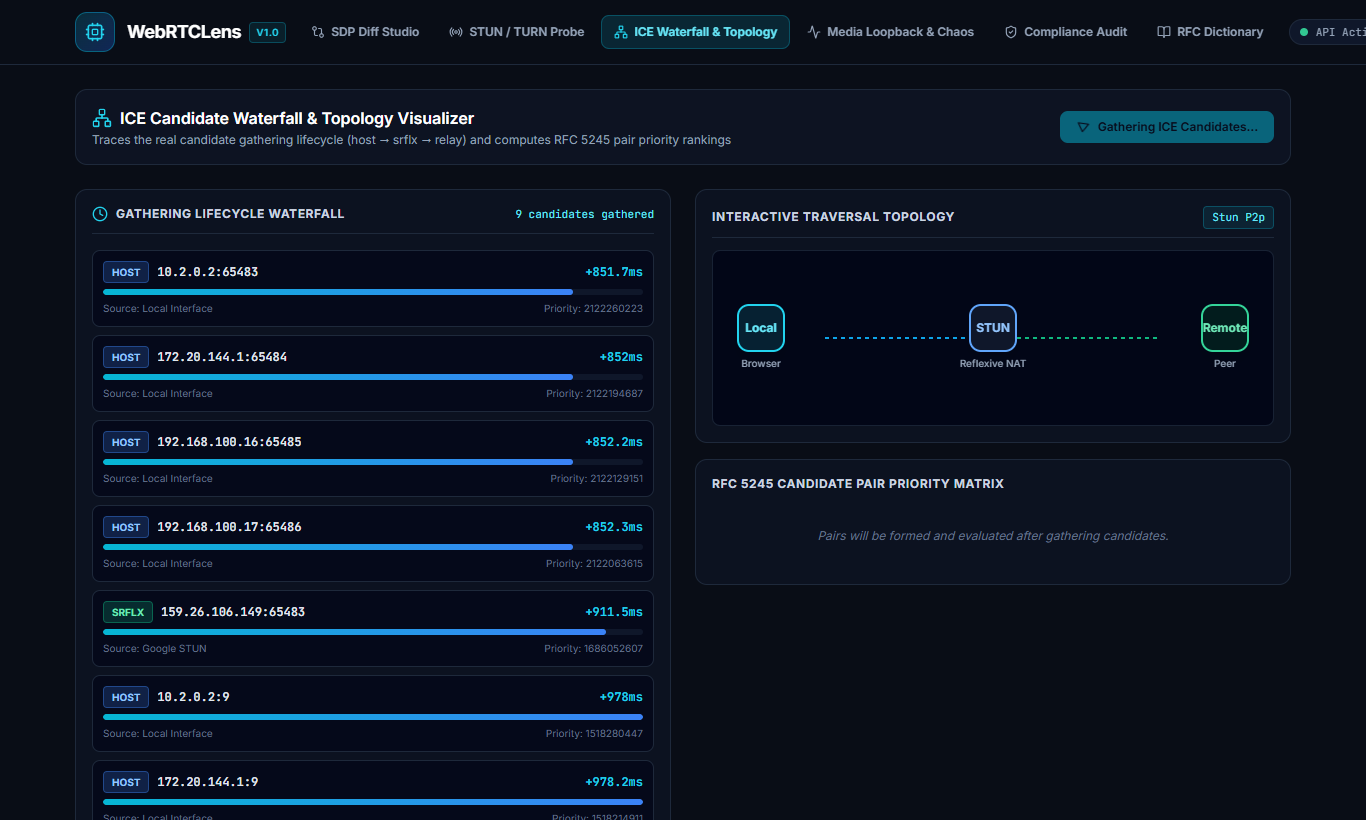Click the Priority: 2122194687 label
This screenshot has width=1366, height=820.
[594, 394]
